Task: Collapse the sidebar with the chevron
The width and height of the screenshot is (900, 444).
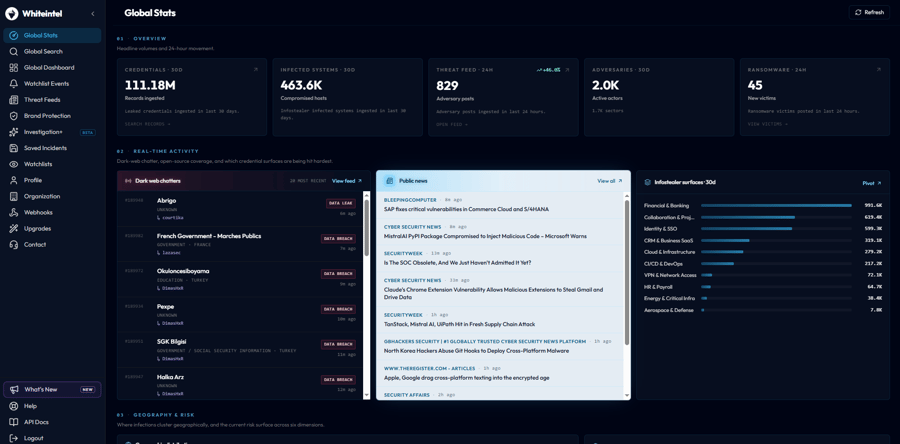Action: [93, 13]
